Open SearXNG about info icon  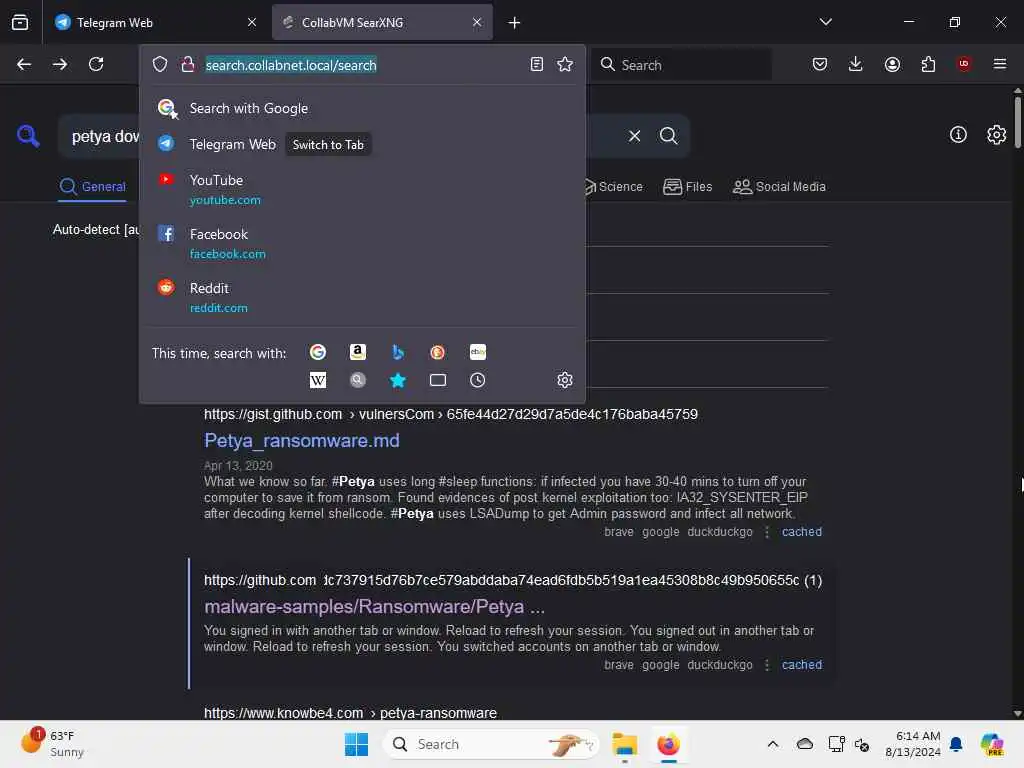[x=958, y=135]
